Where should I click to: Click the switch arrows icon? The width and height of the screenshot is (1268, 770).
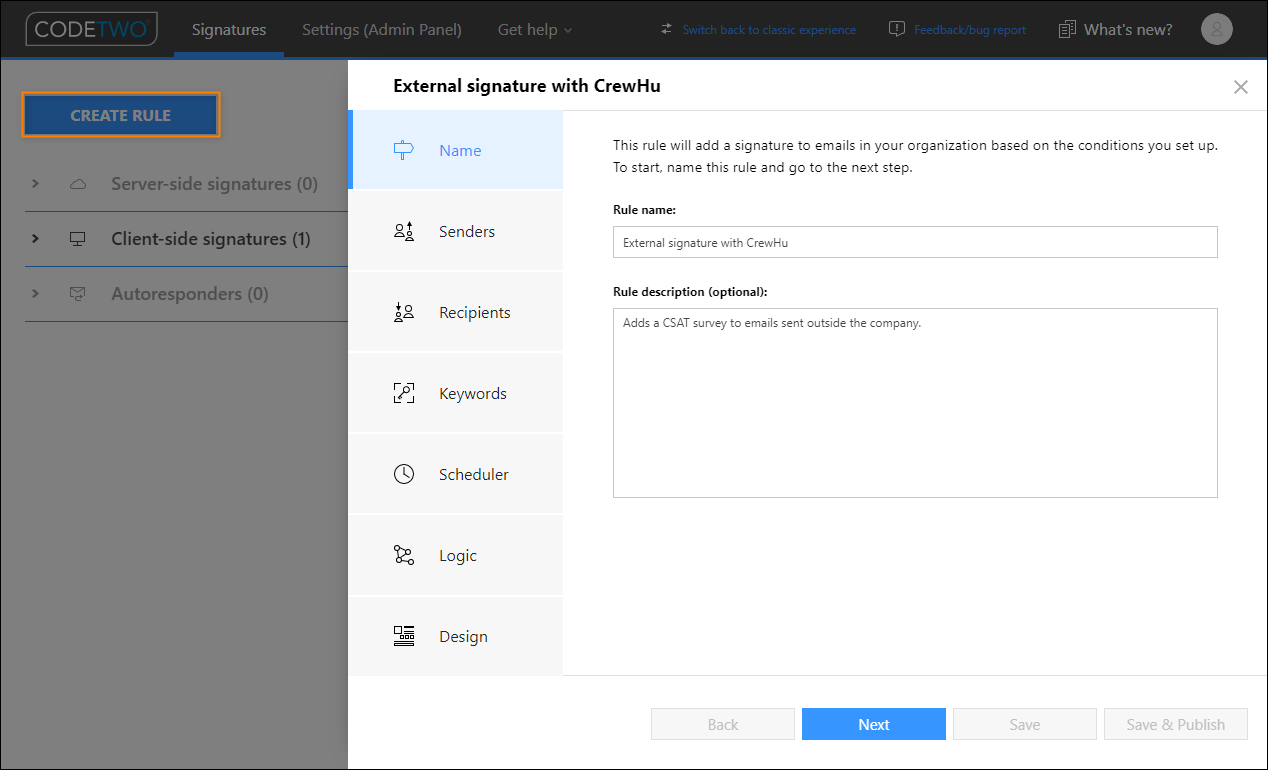click(667, 29)
